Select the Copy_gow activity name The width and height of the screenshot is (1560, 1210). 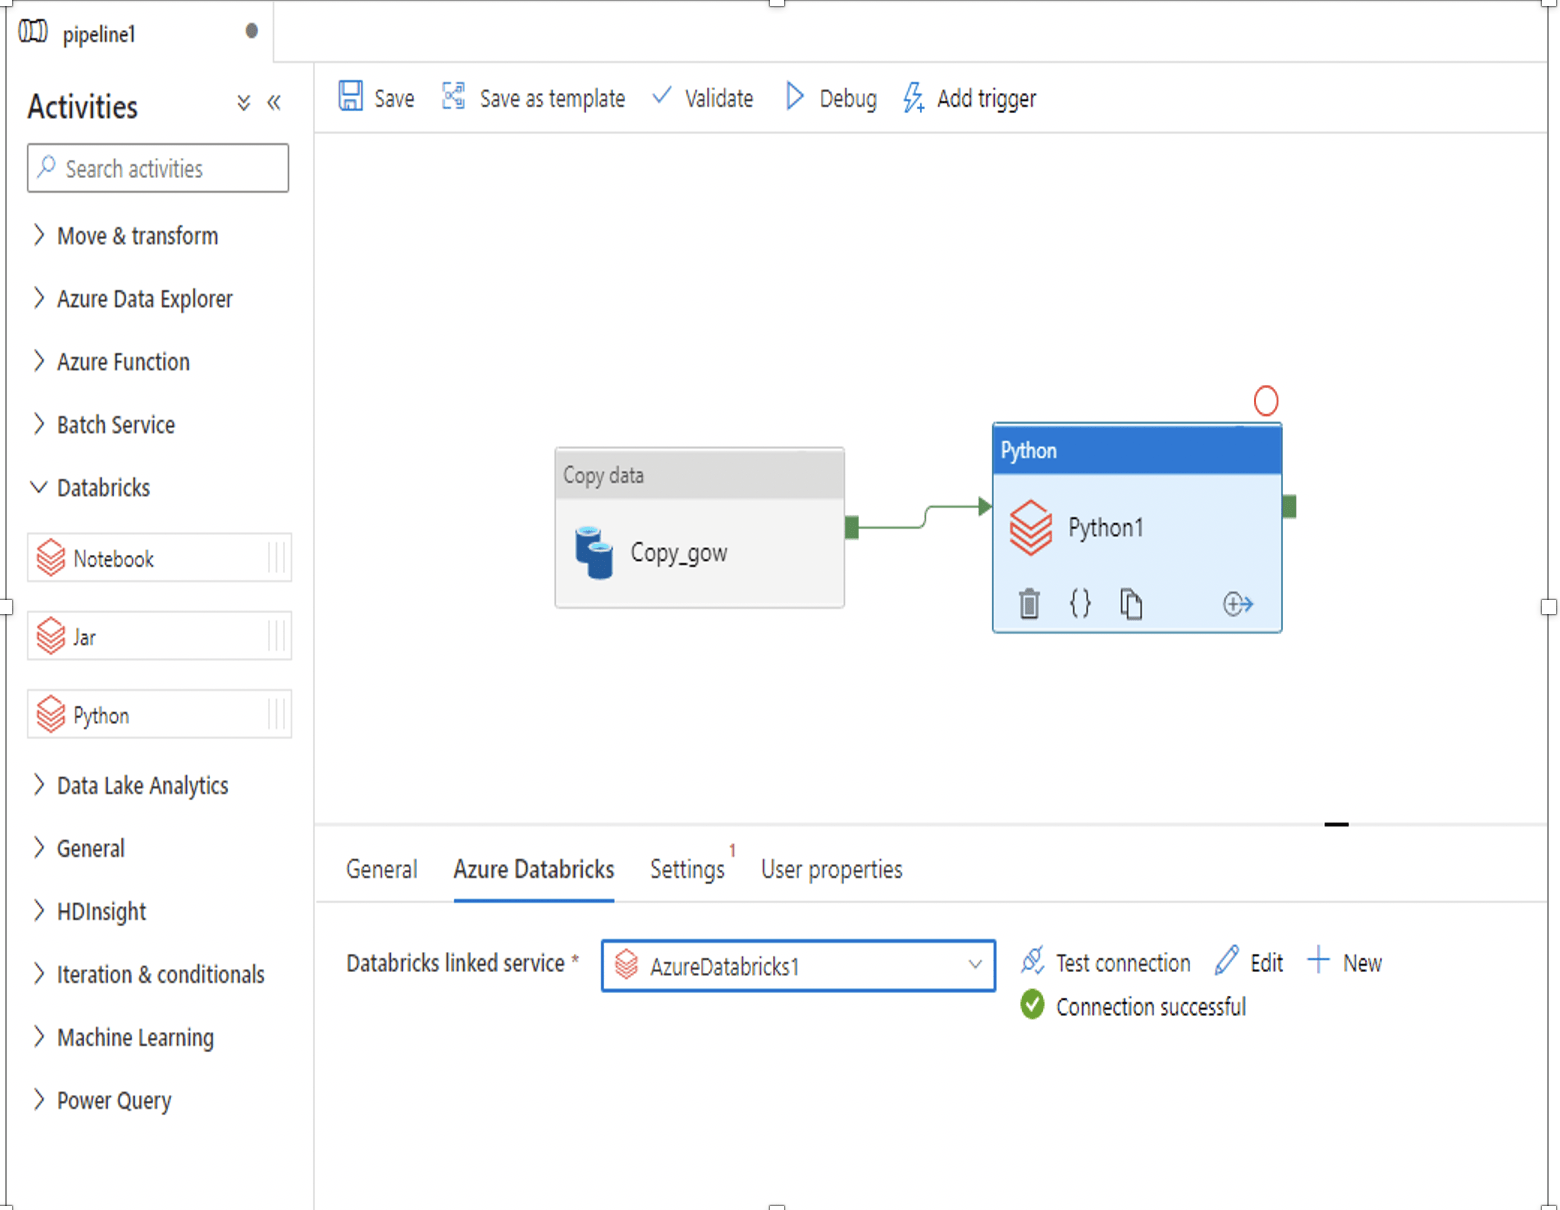[x=678, y=553]
